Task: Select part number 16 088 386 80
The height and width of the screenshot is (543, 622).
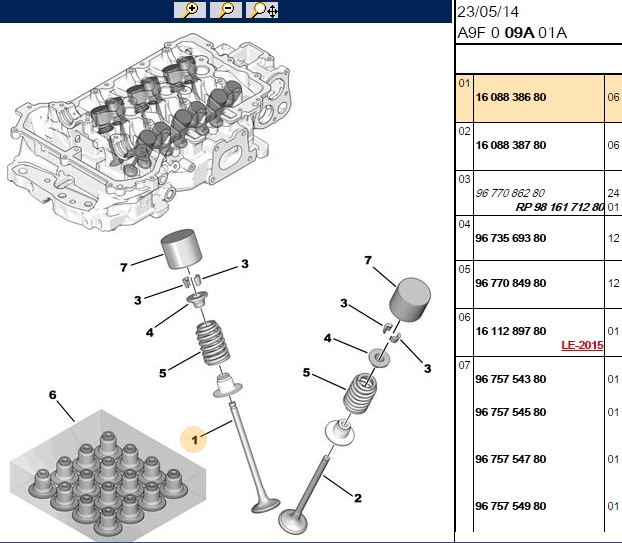Action: tap(511, 97)
